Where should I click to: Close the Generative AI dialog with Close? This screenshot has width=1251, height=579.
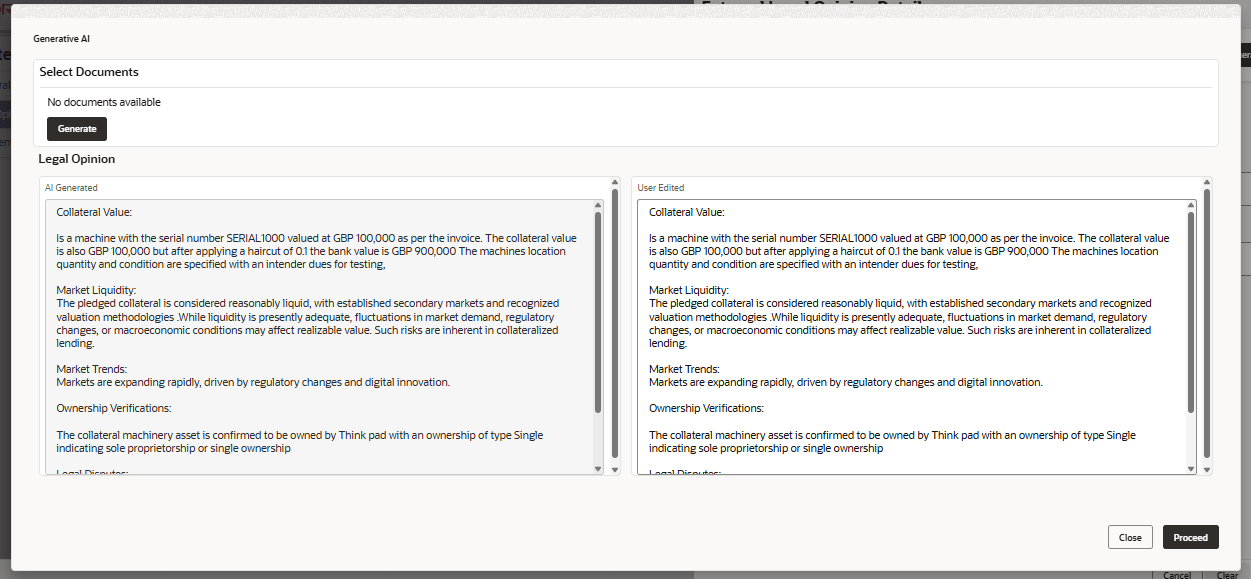click(x=1130, y=537)
